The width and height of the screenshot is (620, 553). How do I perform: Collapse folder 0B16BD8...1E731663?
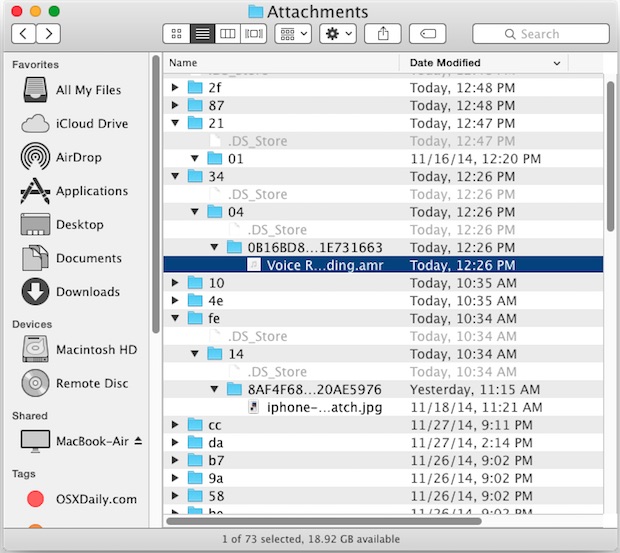[x=214, y=247]
